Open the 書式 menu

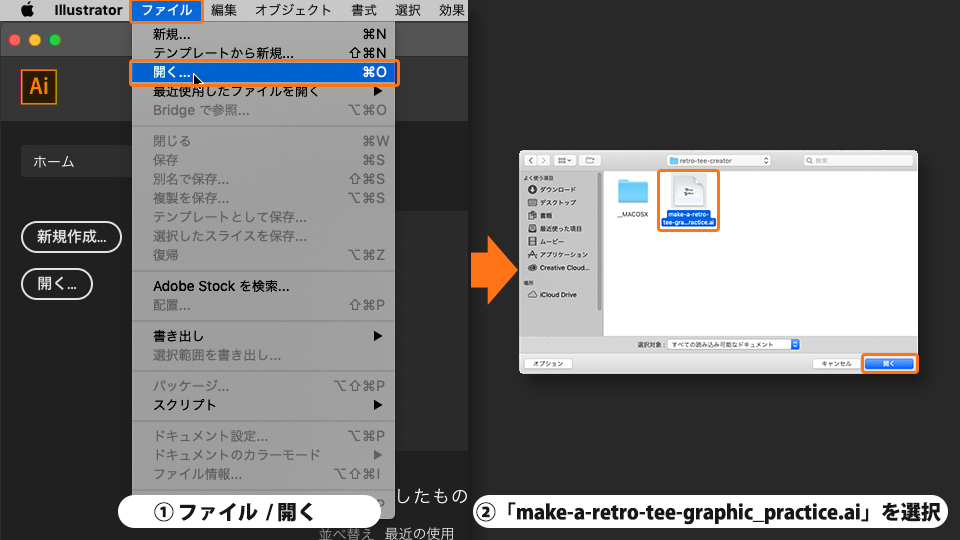pos(364,10)
